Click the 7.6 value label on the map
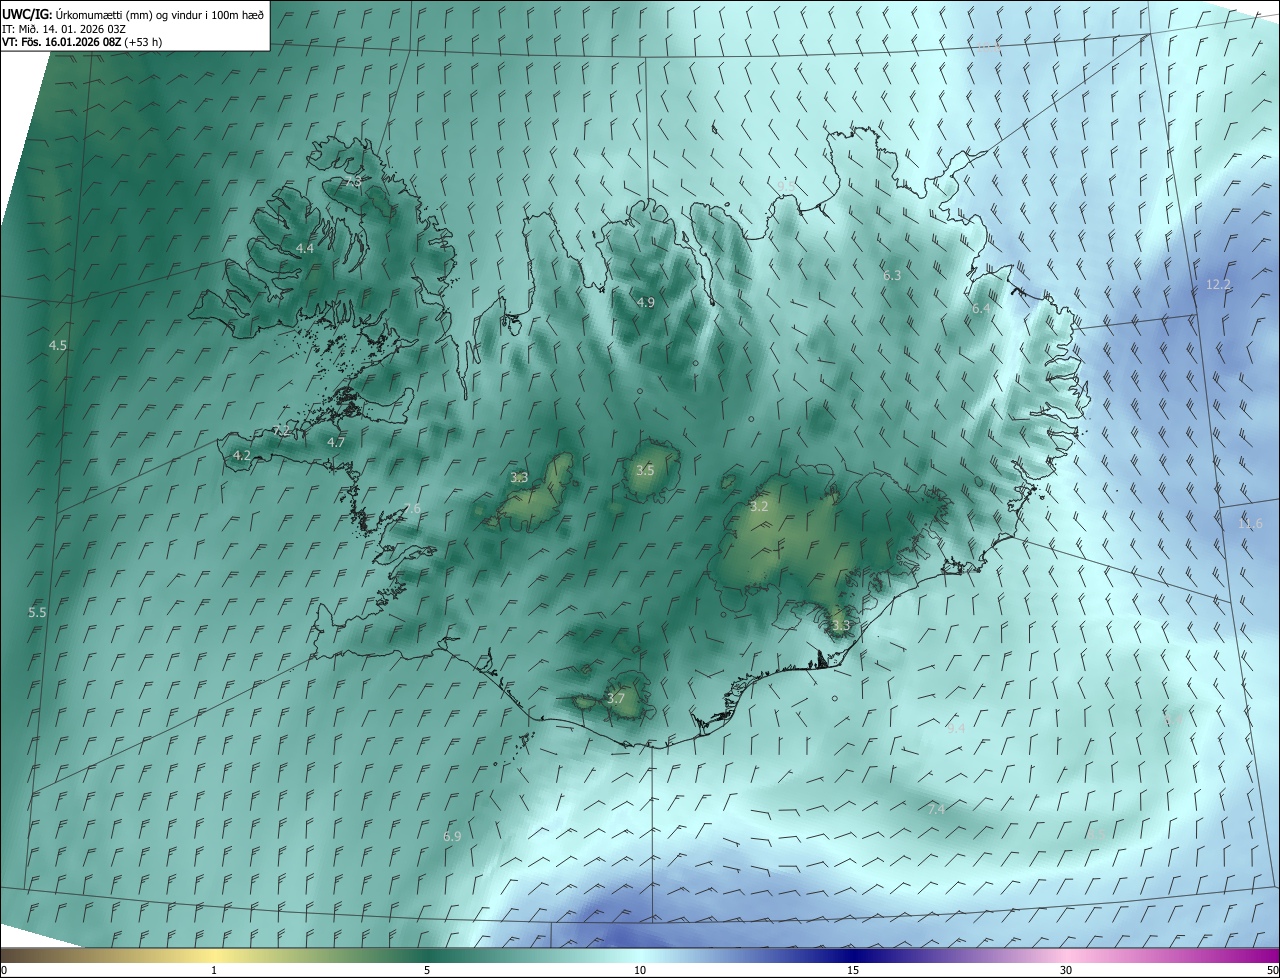Viewport: 1280px width, 978px height. coord(412,509)
